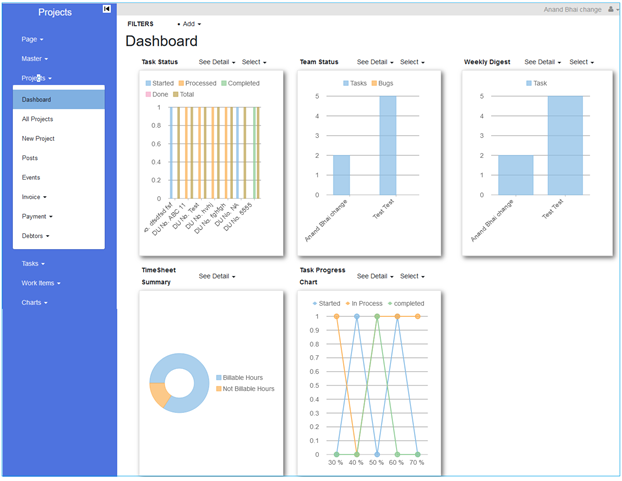Toggle the Started legend in Task Status

[x=159, y=83]
